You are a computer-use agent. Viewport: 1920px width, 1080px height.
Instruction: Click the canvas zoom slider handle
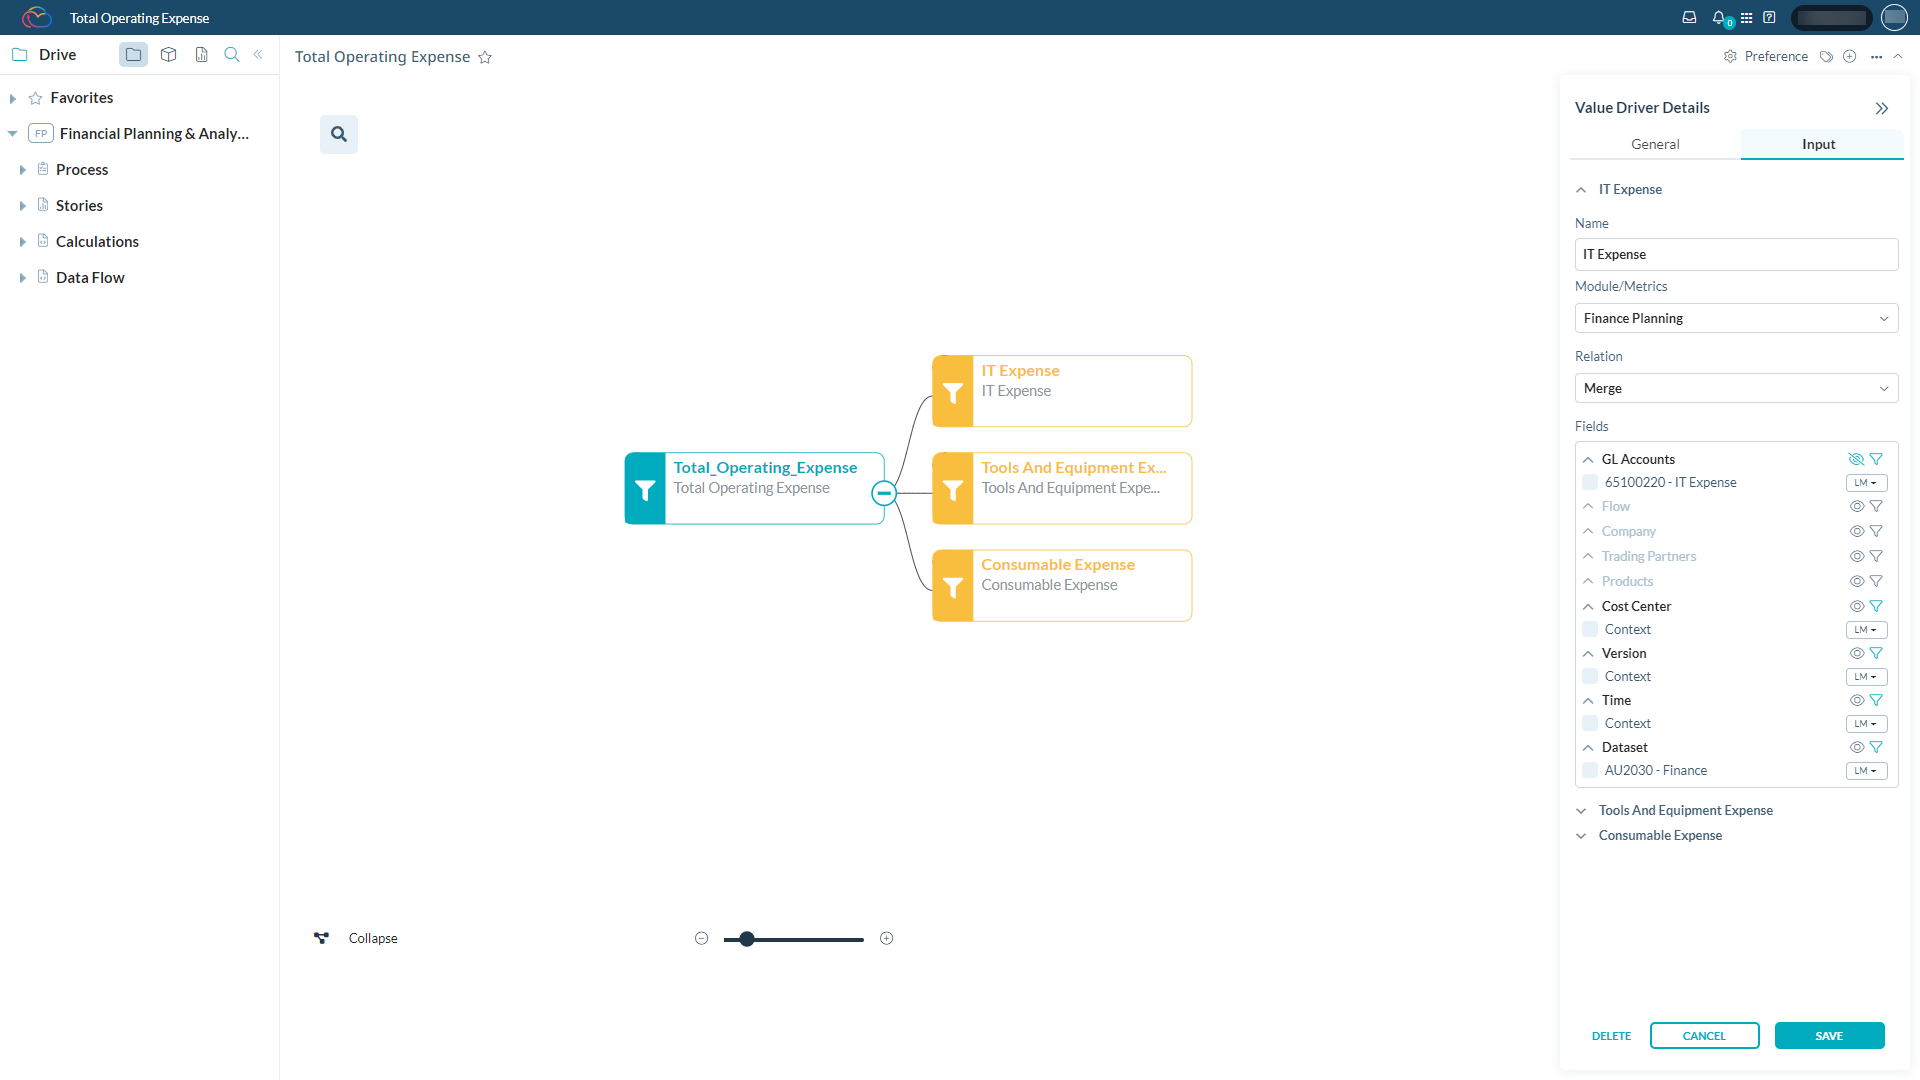747,939
